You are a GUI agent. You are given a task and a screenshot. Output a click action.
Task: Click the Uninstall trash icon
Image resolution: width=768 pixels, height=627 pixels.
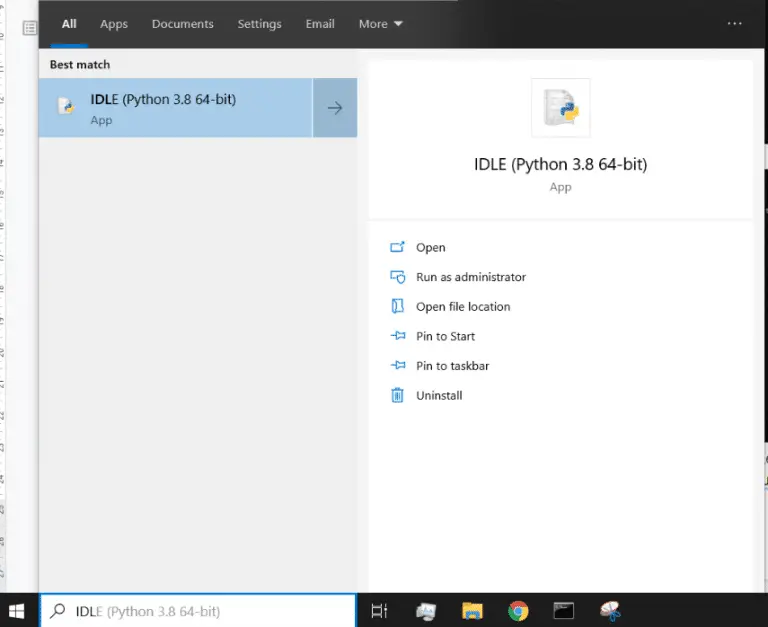(x=397, y=395)
